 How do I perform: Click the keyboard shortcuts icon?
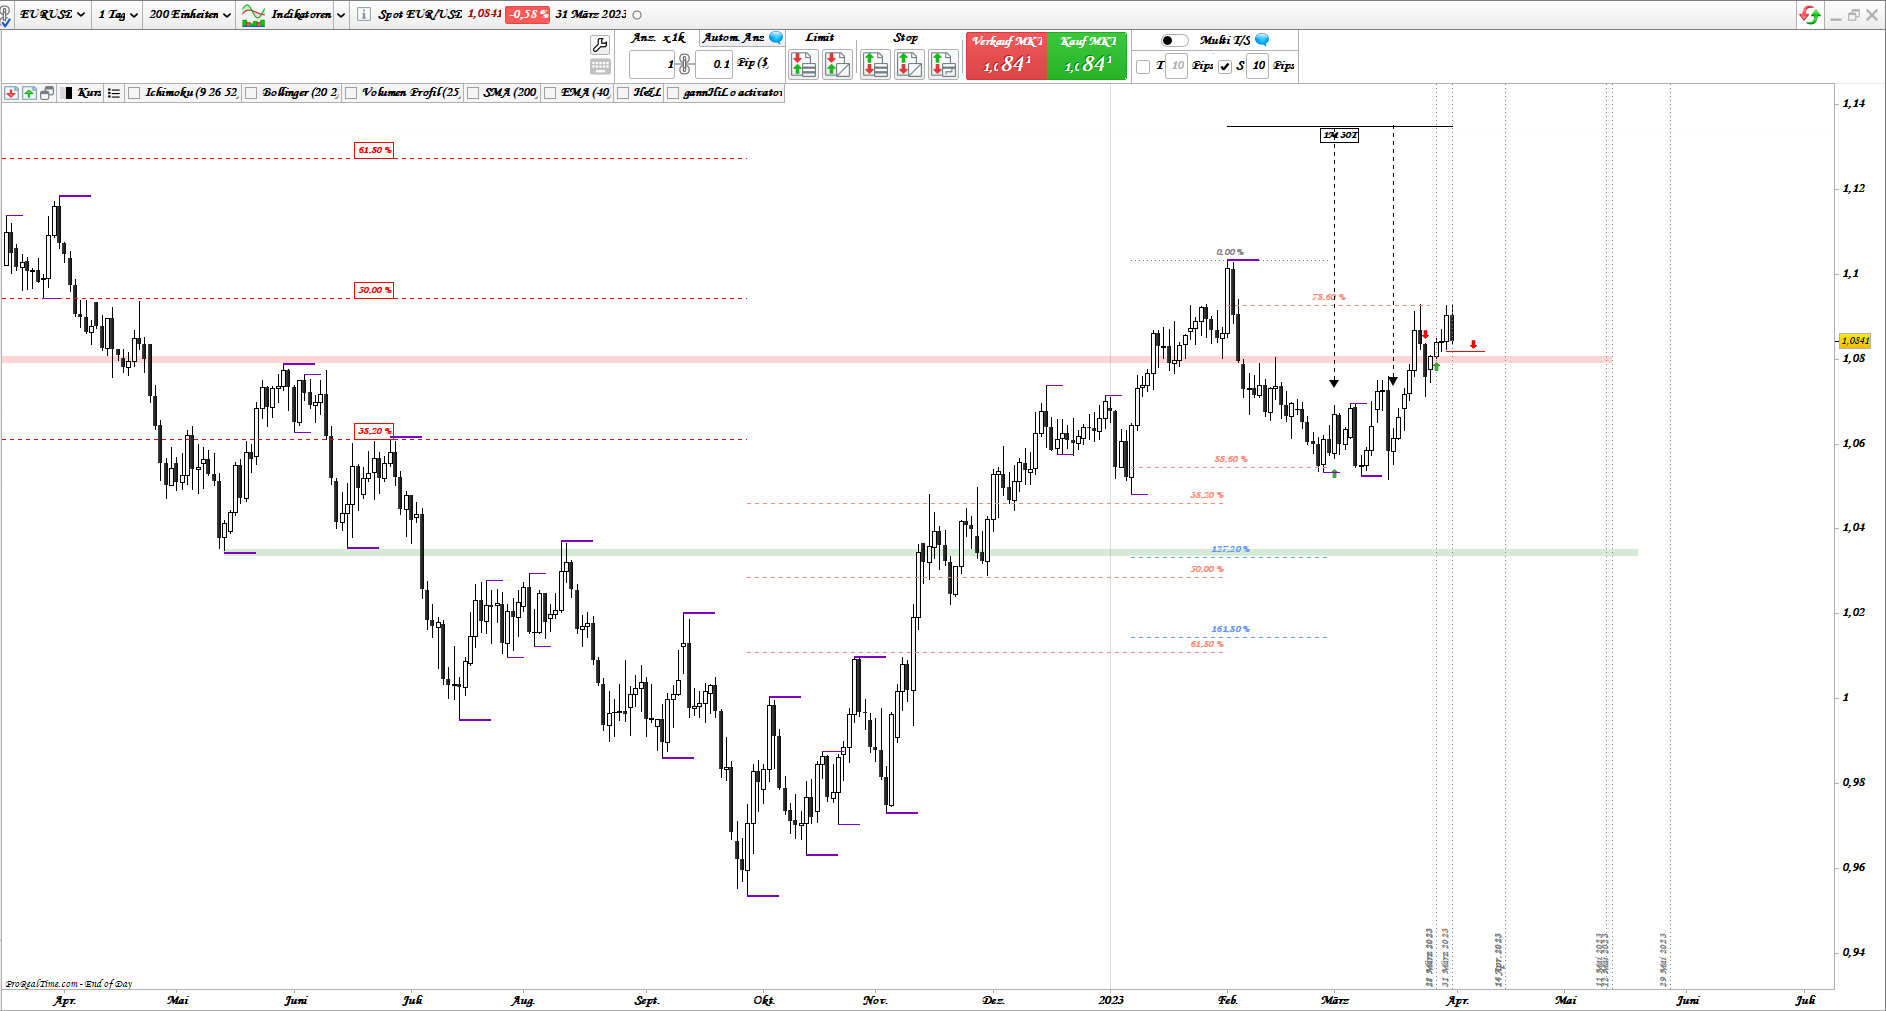coord(600,67)
